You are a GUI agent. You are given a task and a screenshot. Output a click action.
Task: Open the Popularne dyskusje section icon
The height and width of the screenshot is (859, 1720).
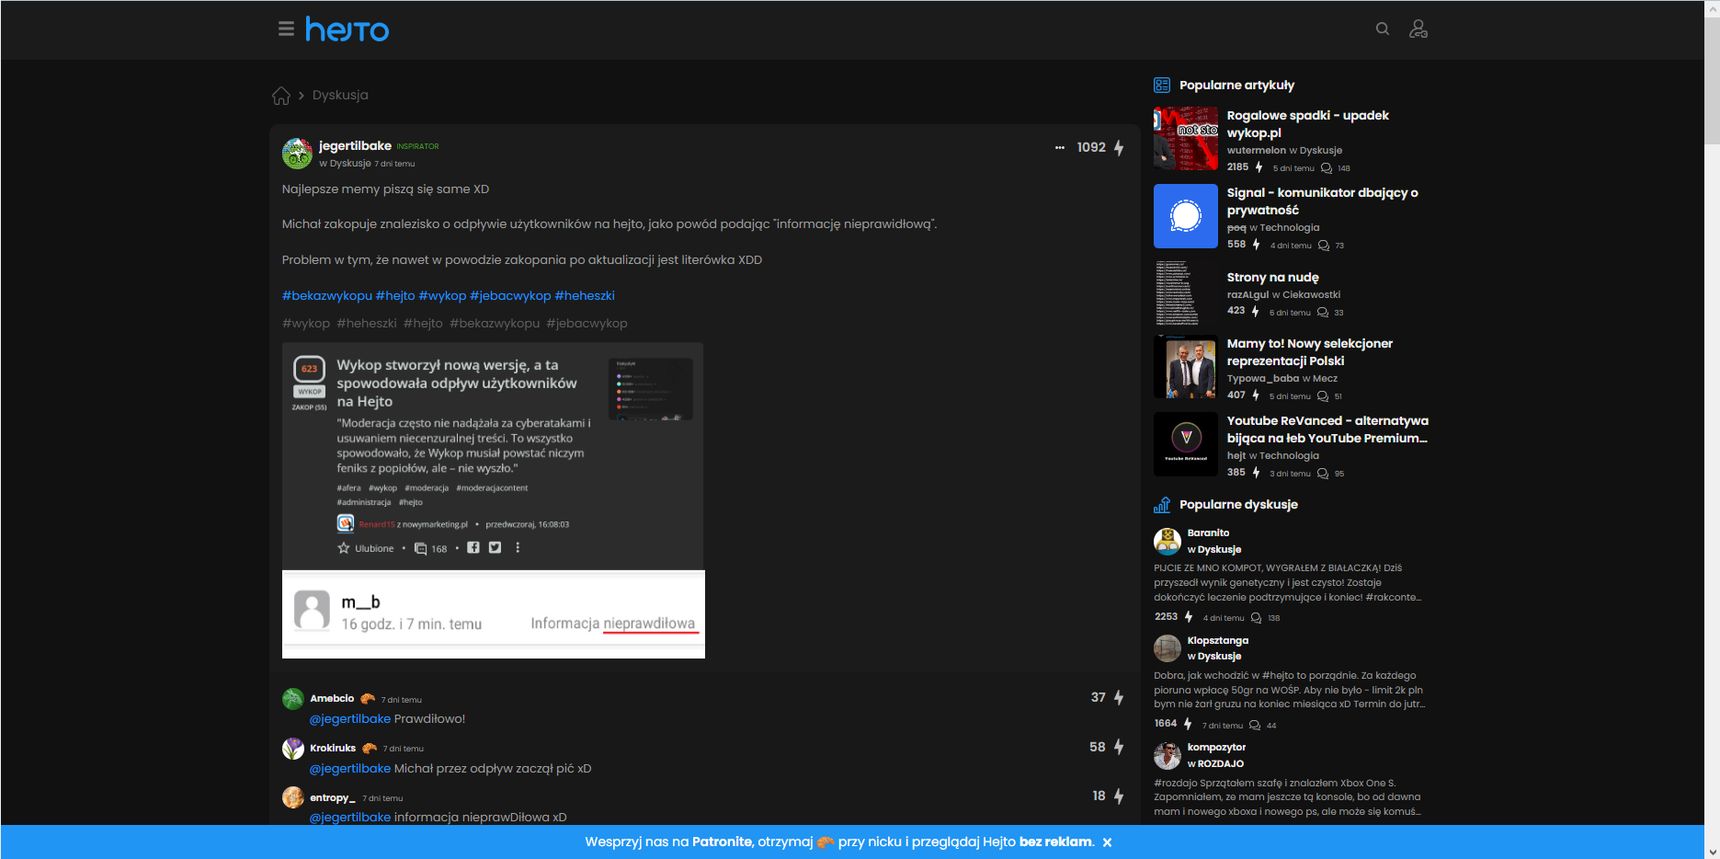(x=1162, y=504)
